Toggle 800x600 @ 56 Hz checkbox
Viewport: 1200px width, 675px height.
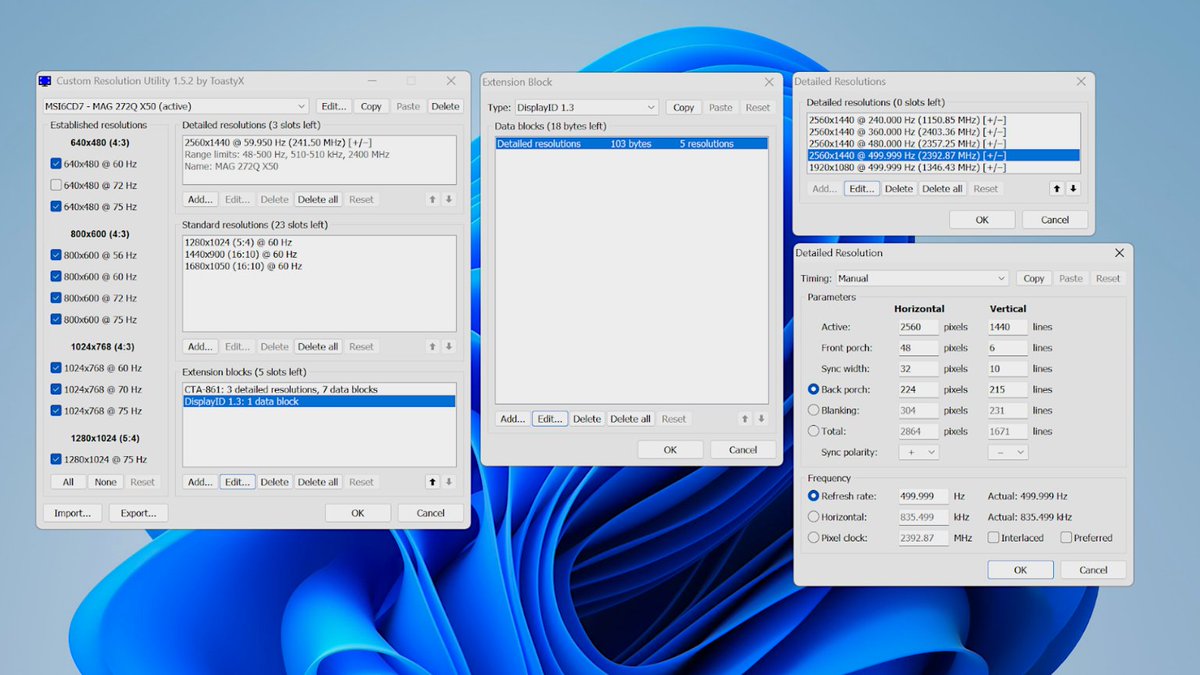click(x=56, y=255)
